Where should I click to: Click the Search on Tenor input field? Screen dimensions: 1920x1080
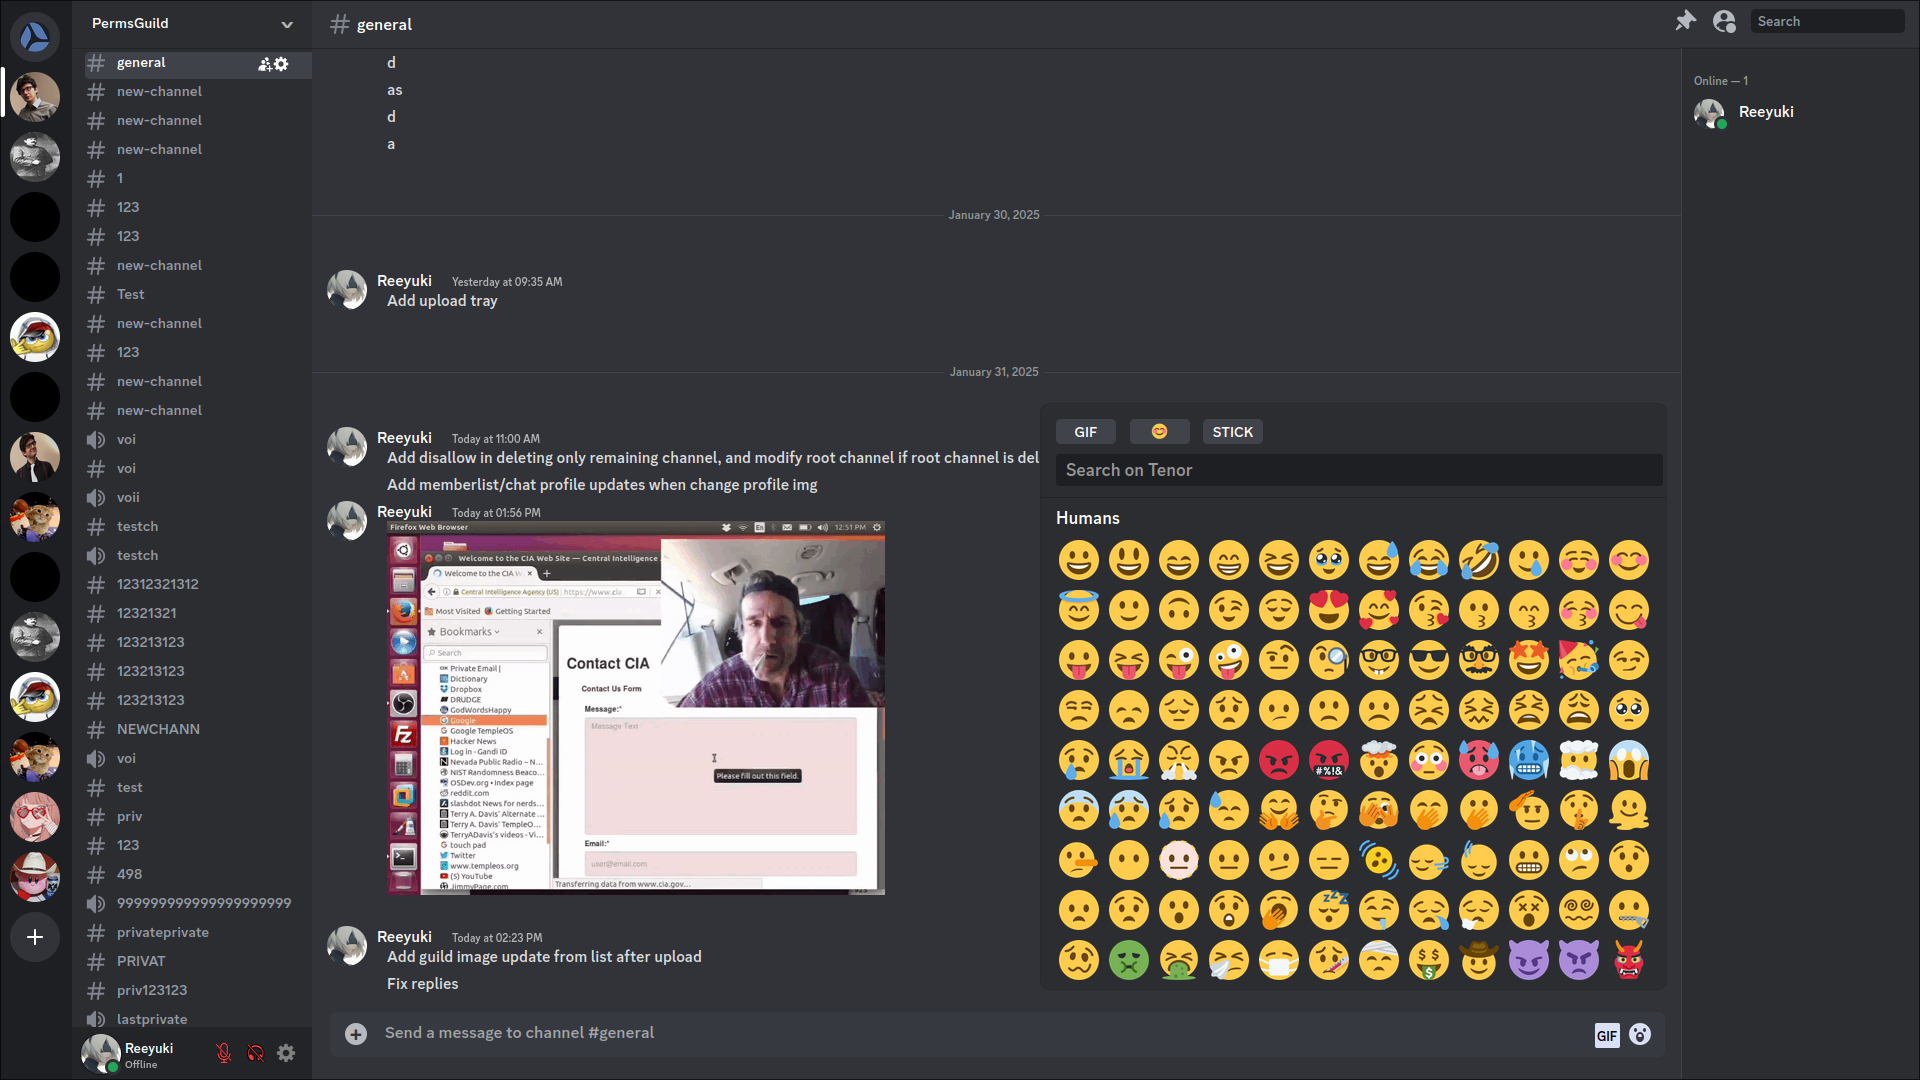coord(1358,470)
